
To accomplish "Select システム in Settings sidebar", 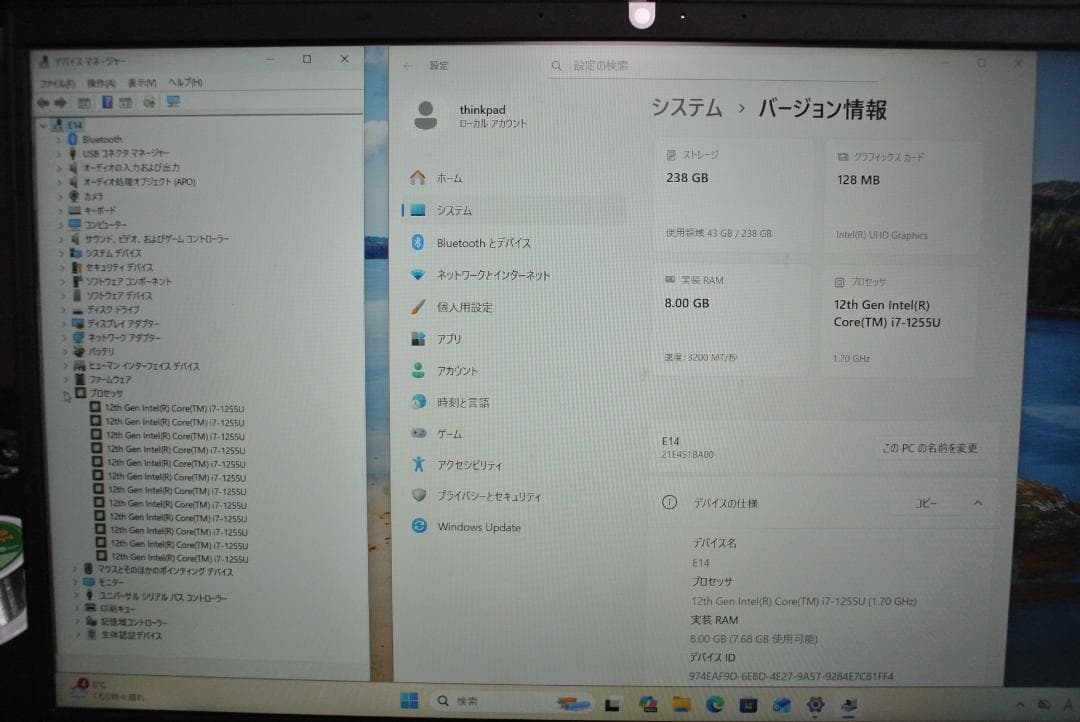I will tap(513, 210).
